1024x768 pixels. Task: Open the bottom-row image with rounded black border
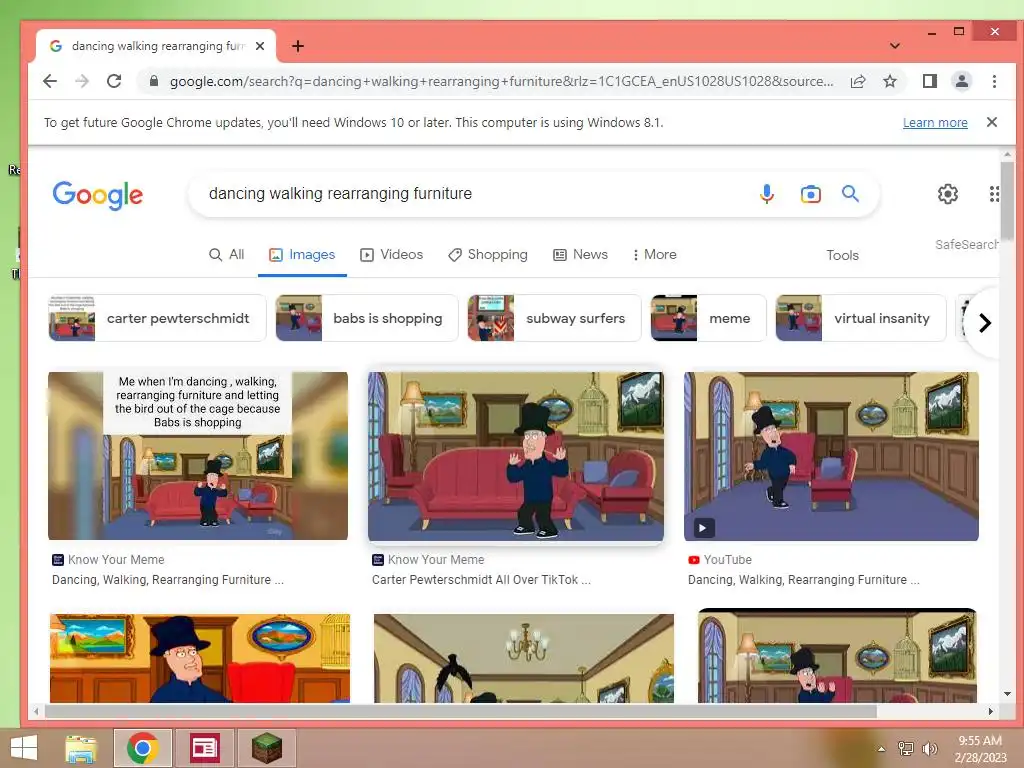coord(837,656)
